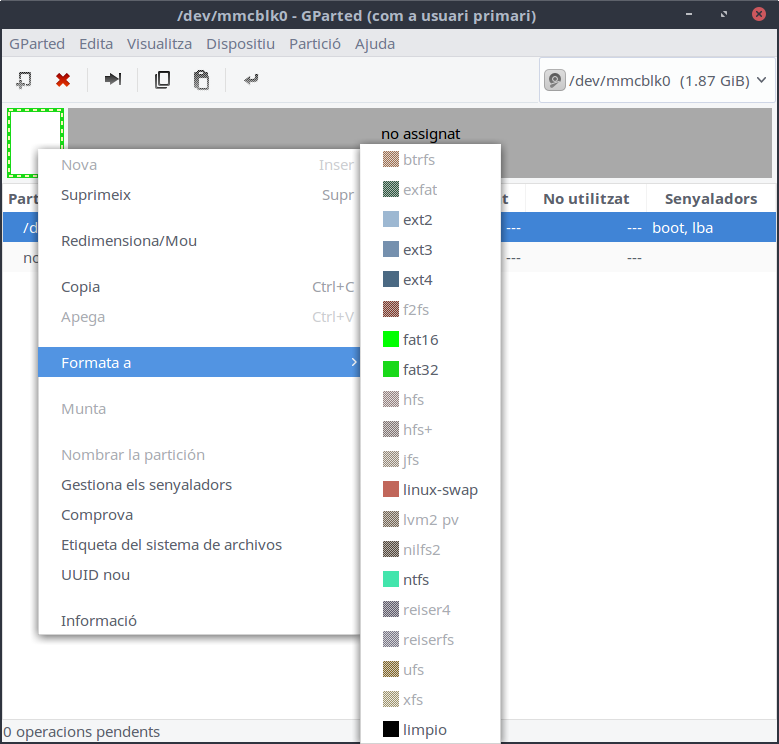Open the Dispositiu menu
The width and height of the screenshot is (779, 744).
tap(240, 44)
